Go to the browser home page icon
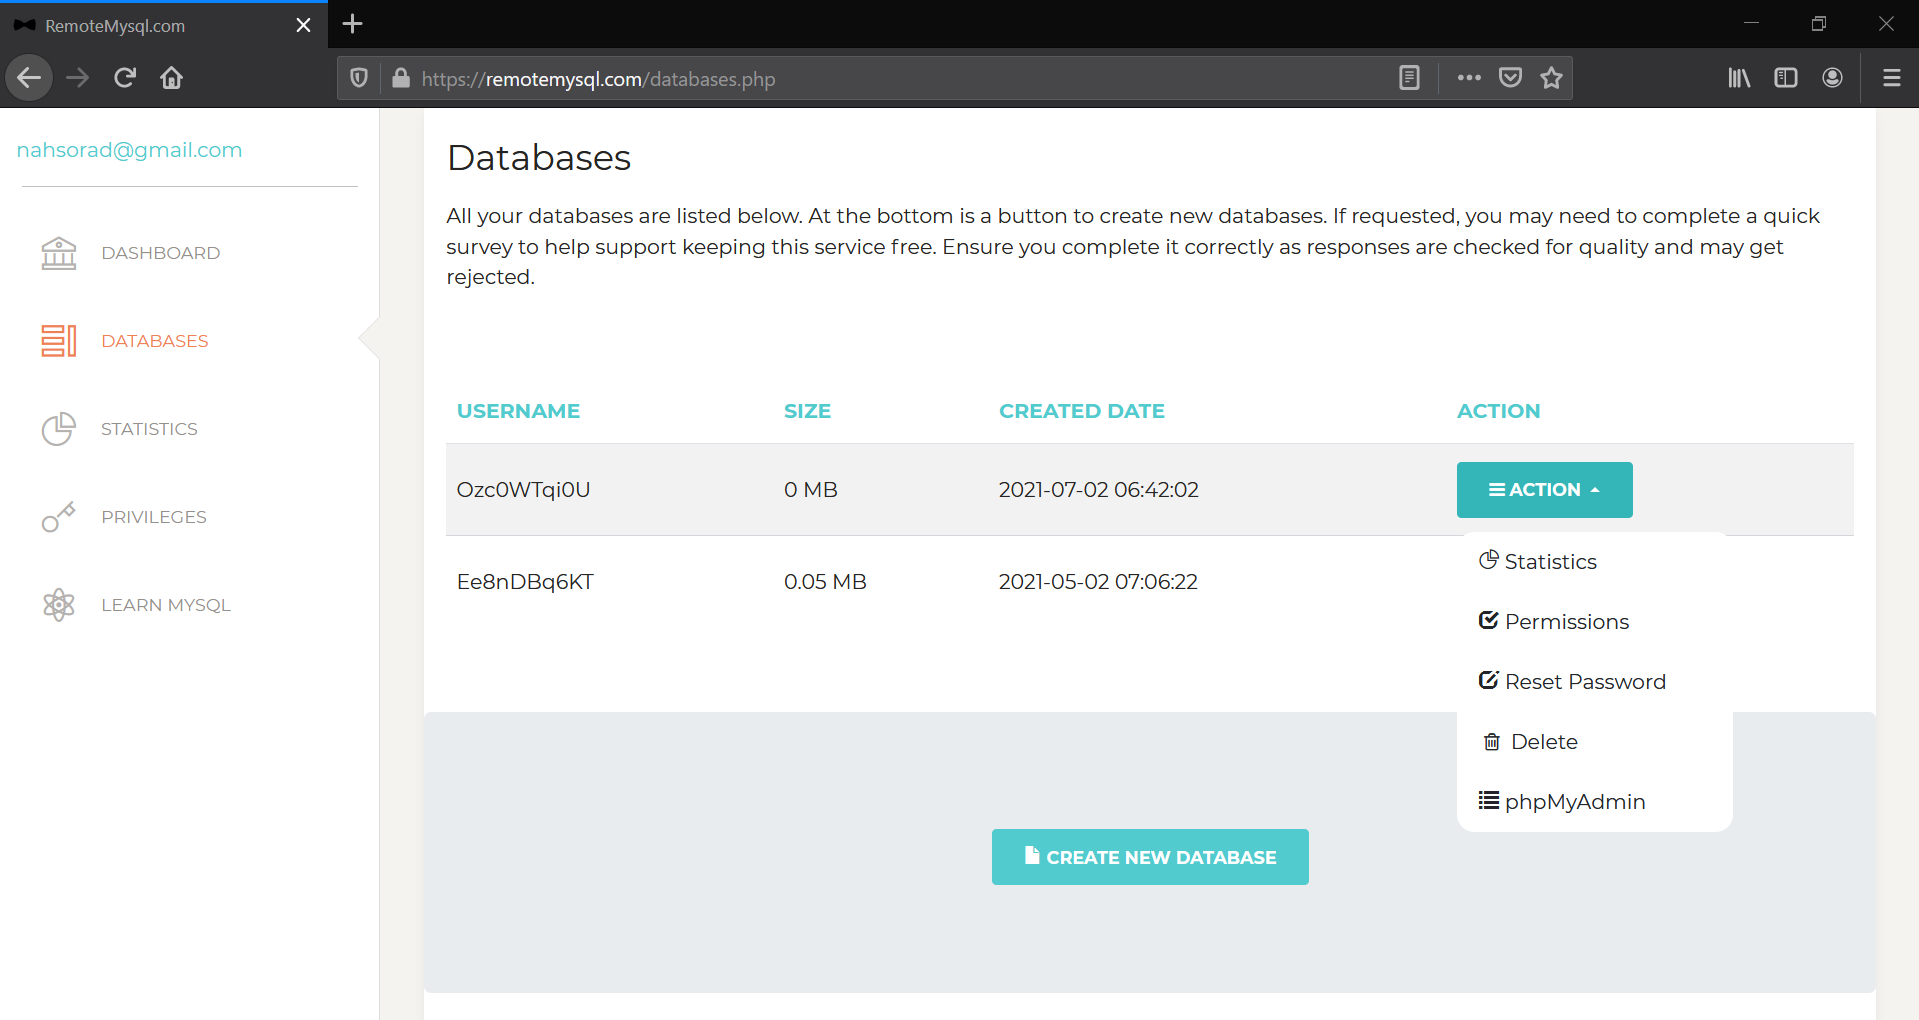Viewport: 1919px width, 1020px height. pos(172,78)
